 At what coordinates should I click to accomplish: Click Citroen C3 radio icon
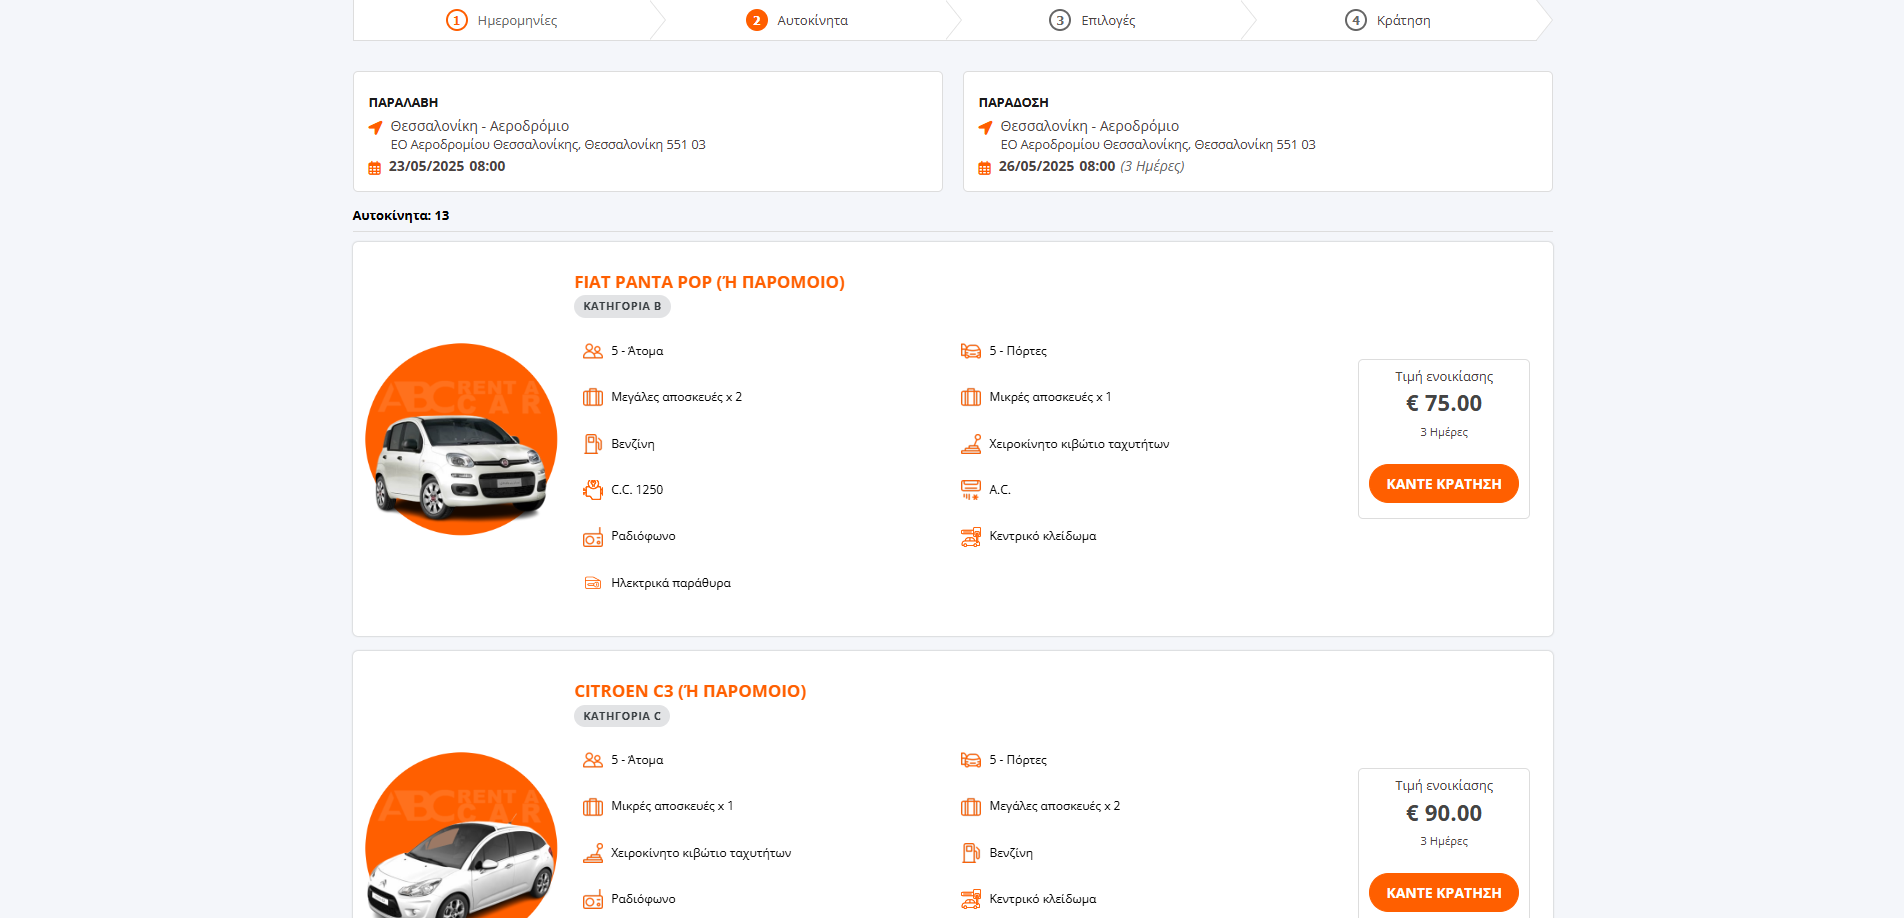[x=593, y=899]
